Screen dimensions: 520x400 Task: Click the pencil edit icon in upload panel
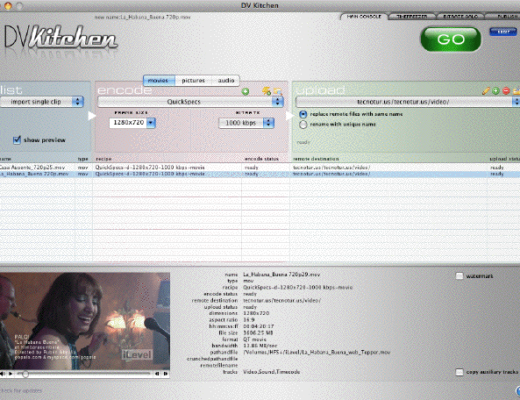pyautogui.click(x=486, y=91)
